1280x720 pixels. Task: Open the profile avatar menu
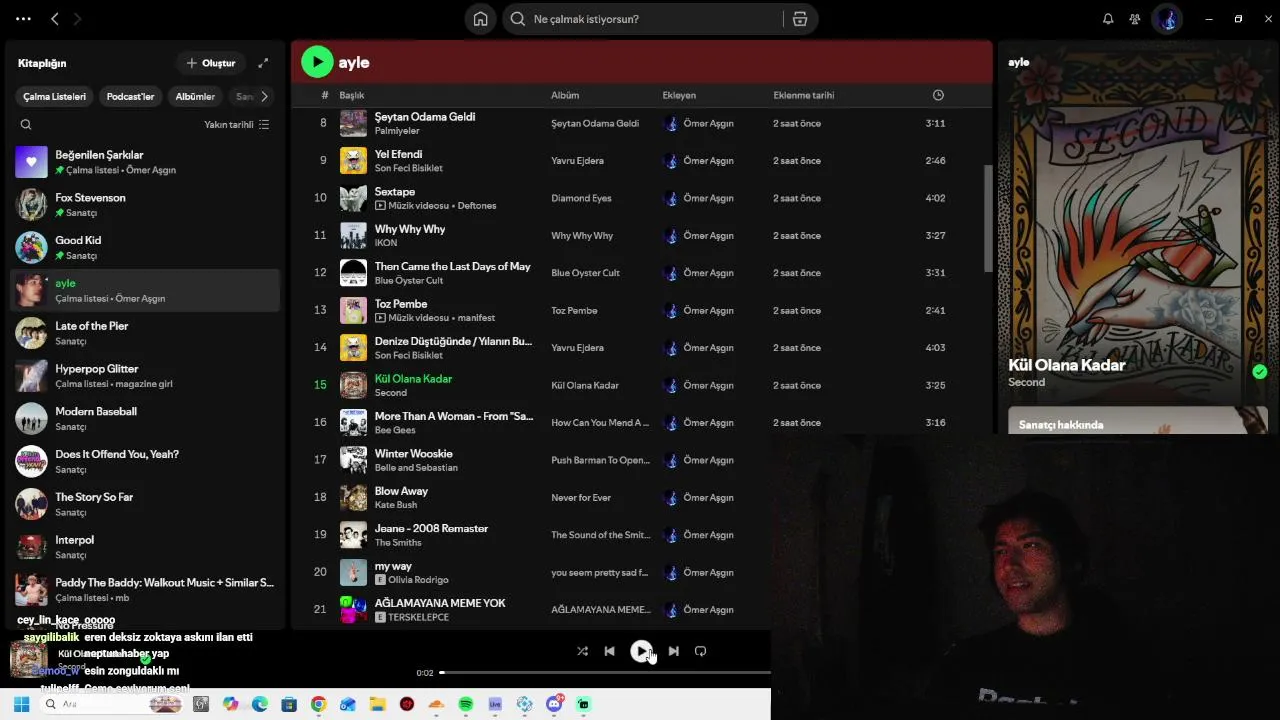[1167, 19]
